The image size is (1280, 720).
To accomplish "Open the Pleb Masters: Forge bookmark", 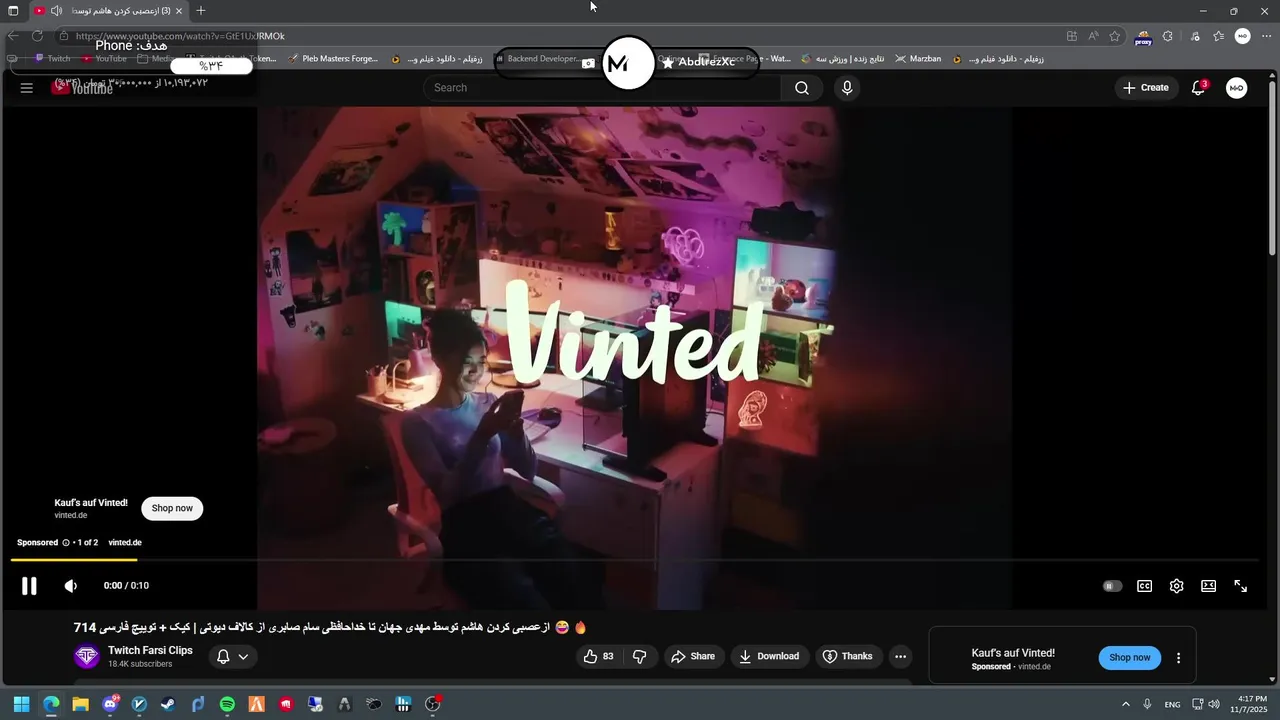I will coord(333,59).
